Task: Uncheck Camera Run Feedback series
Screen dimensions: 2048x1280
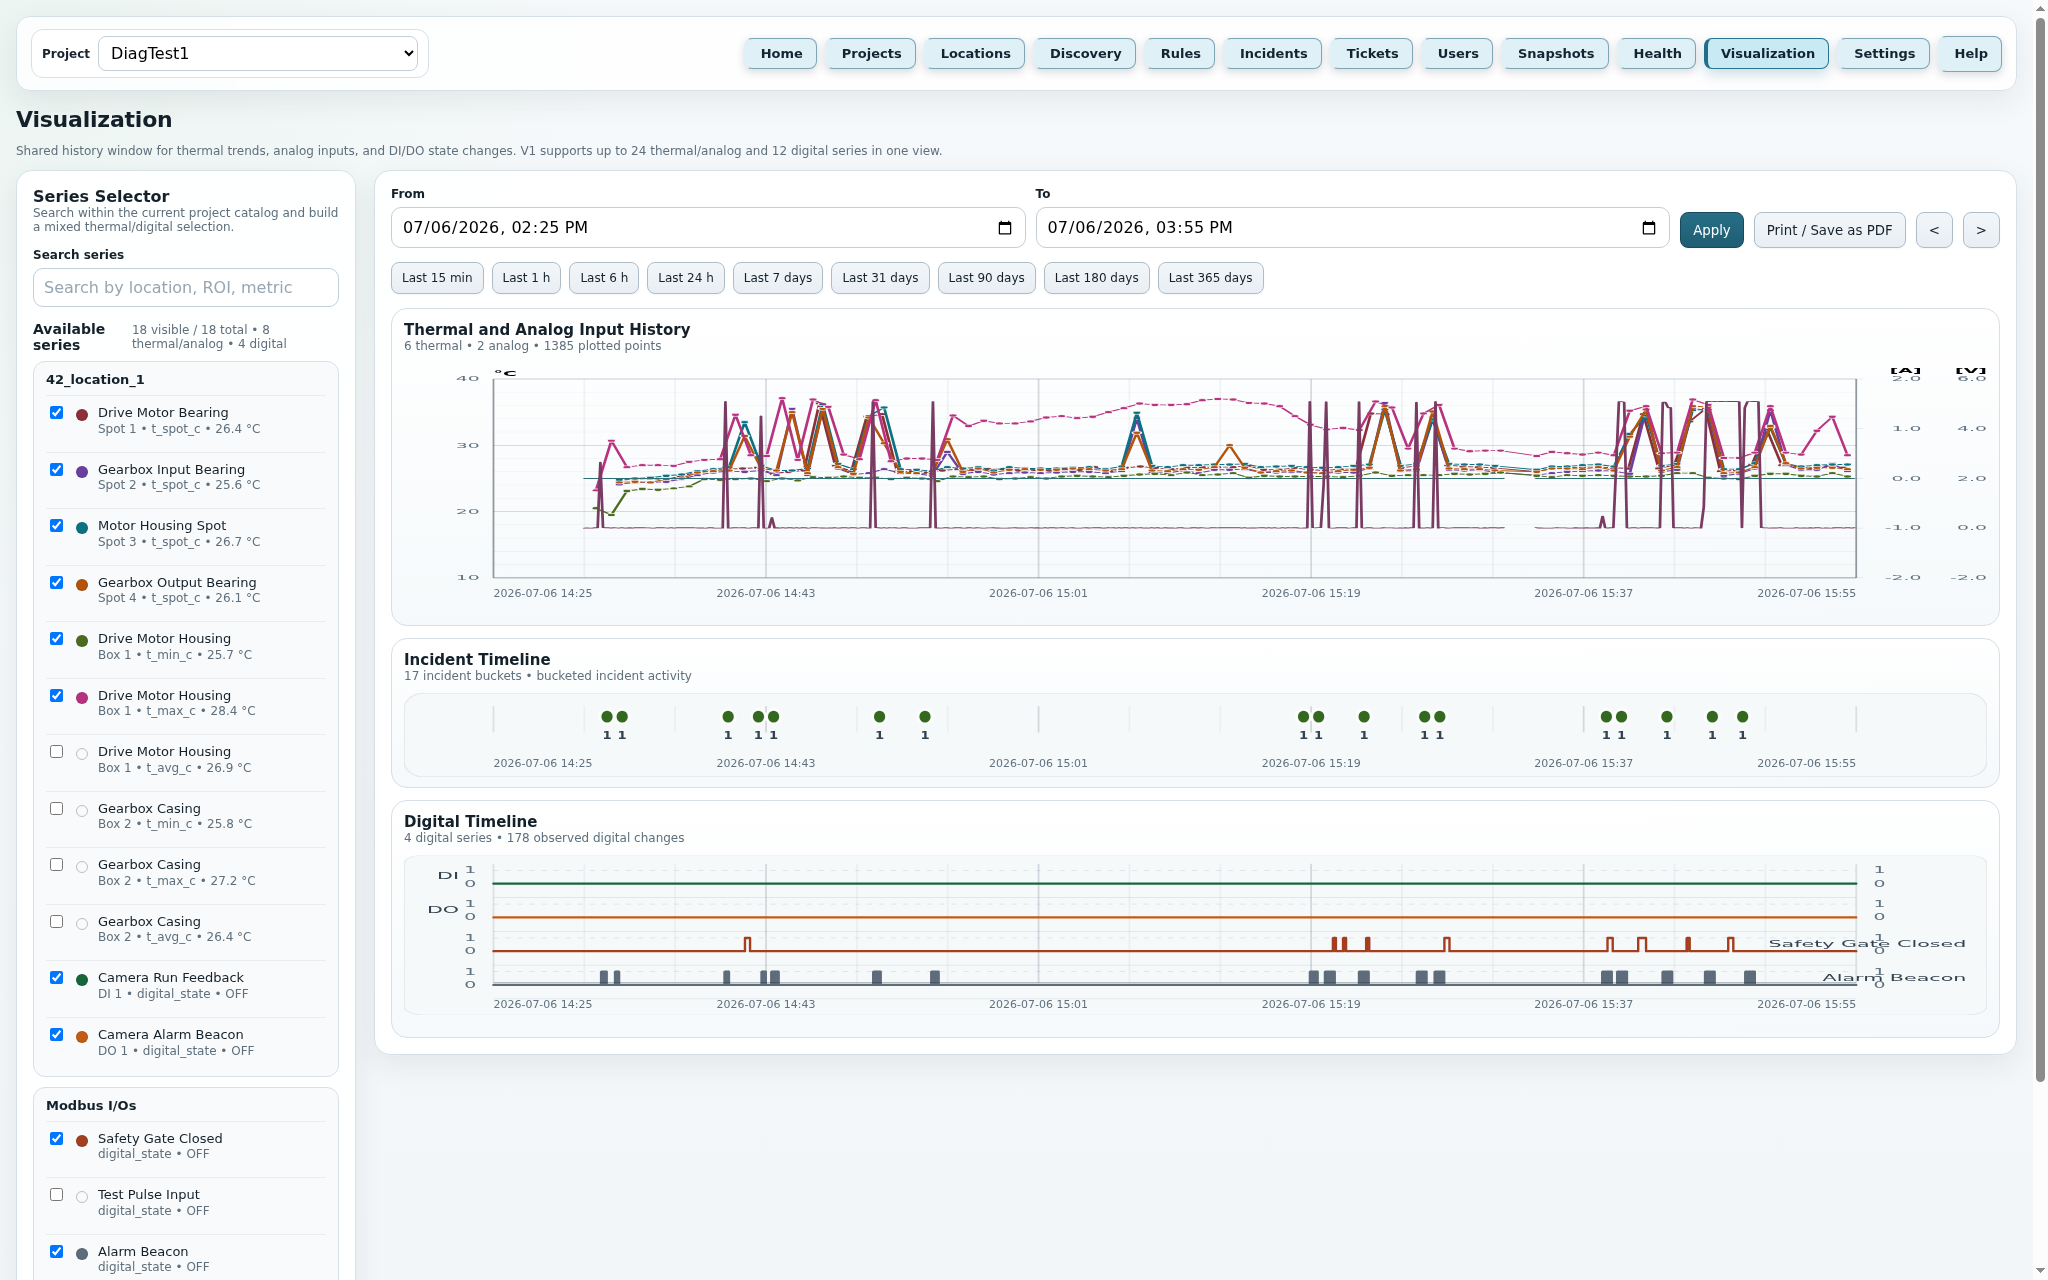Action: (56, 978)
